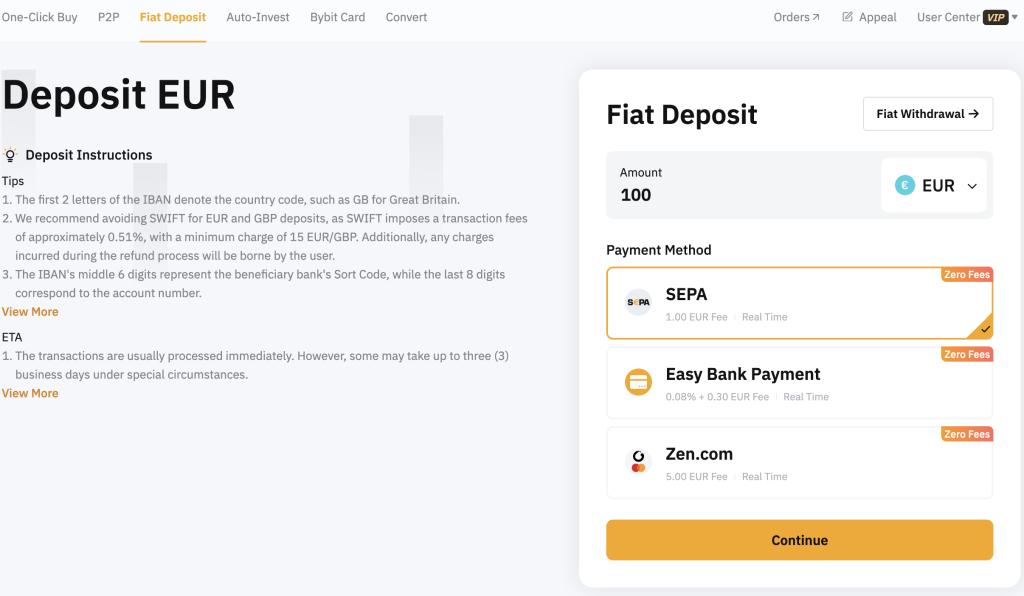Pick Zen.com as payment method
This screenshot has width=1024, height=596.
pyautogui.click(x=799, y=462)
